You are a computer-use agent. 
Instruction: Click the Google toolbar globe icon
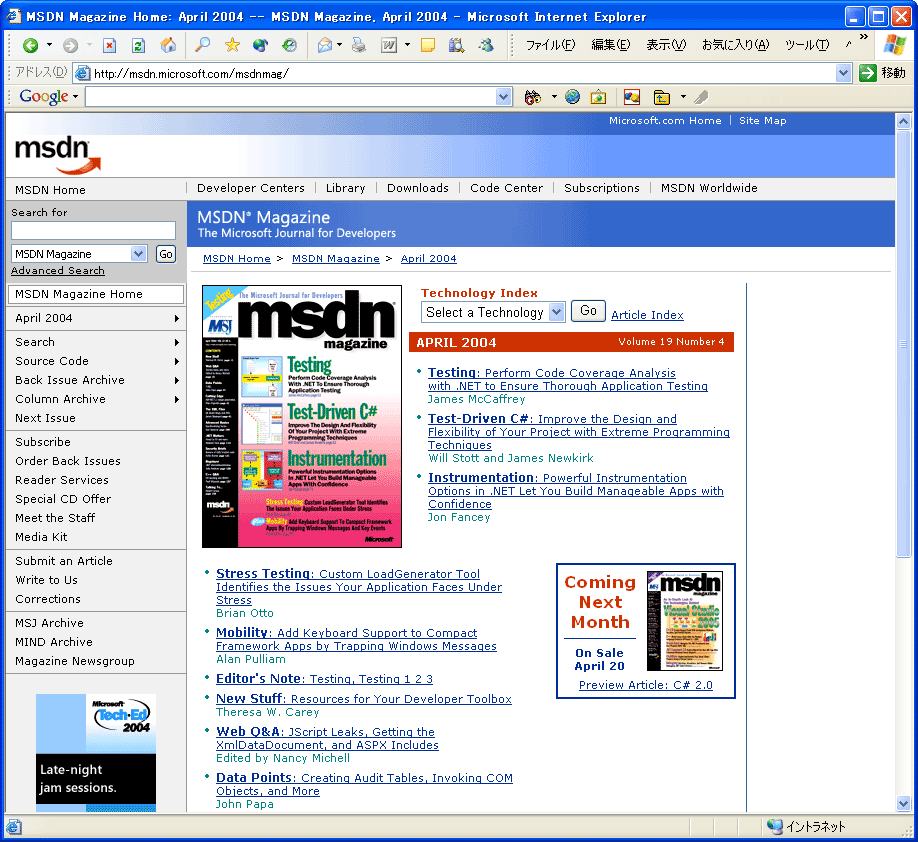573,97
